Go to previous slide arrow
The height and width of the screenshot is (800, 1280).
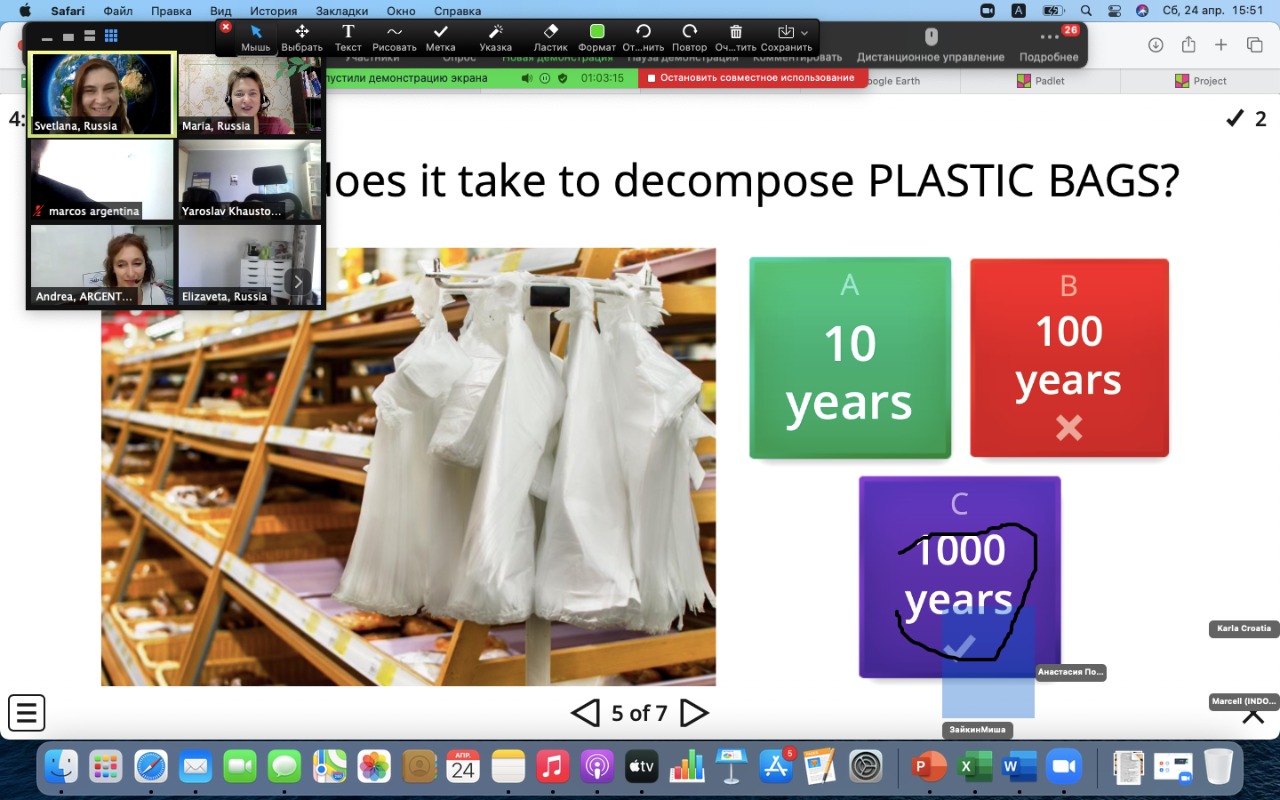[x=585, y=713]
